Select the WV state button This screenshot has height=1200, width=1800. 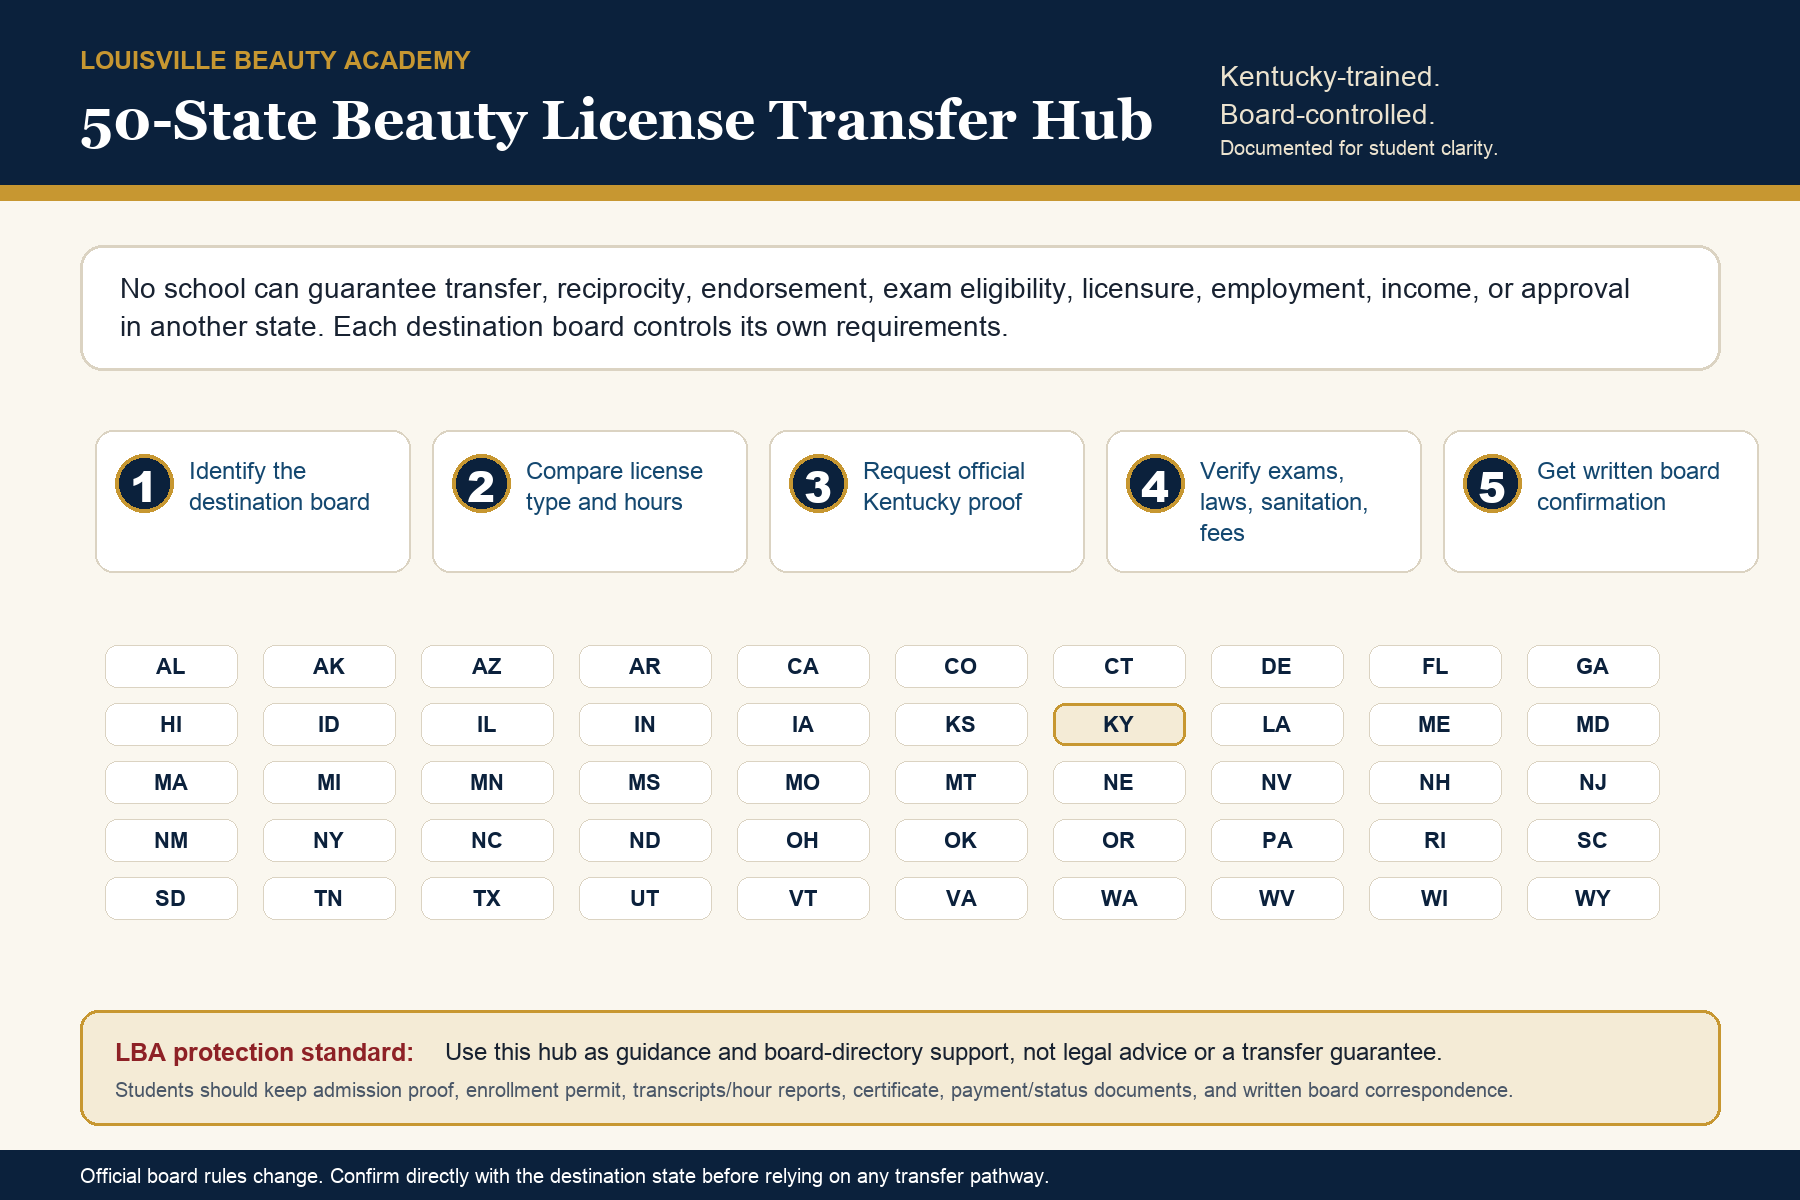click(x=1277, y=898)
